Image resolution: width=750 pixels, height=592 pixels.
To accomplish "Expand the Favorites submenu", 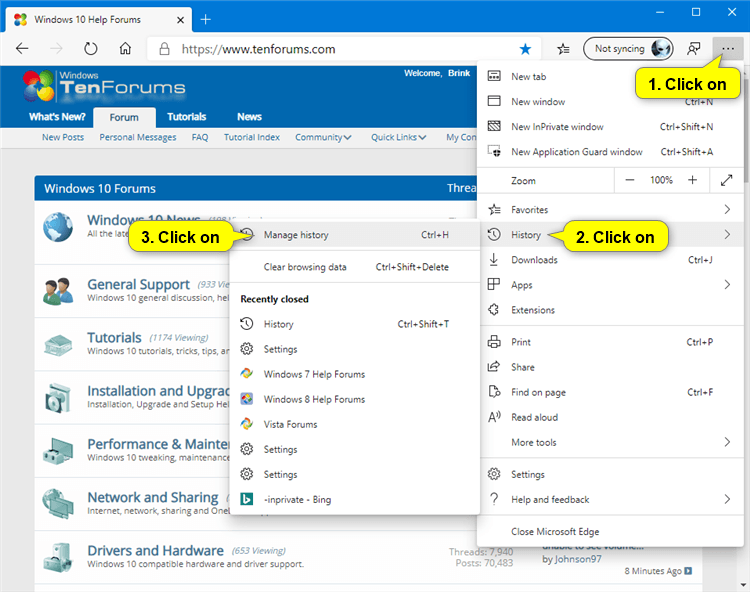I will pos(610,209).
